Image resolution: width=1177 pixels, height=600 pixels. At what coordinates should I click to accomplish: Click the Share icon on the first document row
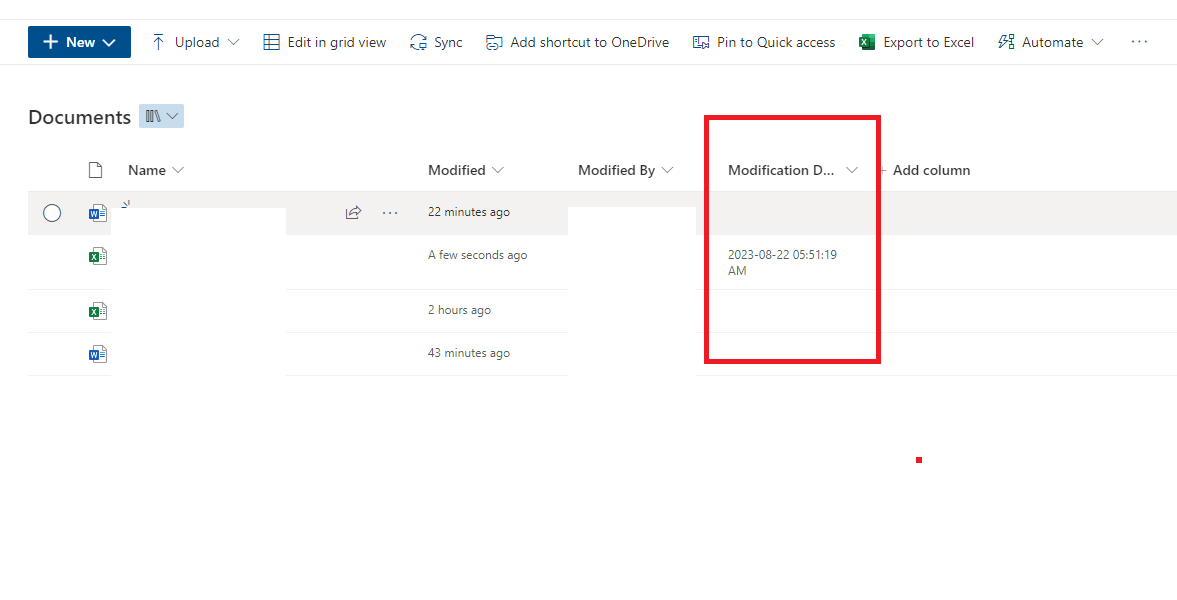click(353, 212)
